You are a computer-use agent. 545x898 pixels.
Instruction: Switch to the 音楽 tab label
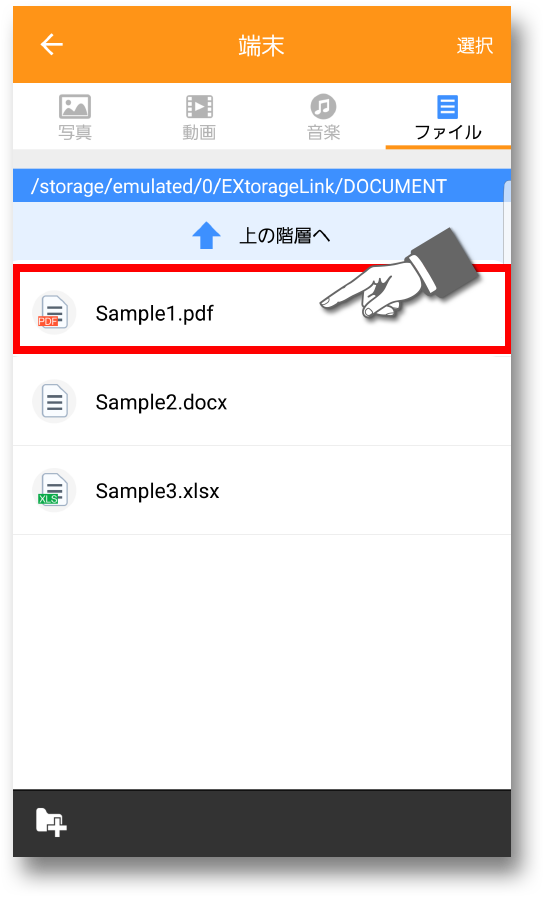(323, 132)
